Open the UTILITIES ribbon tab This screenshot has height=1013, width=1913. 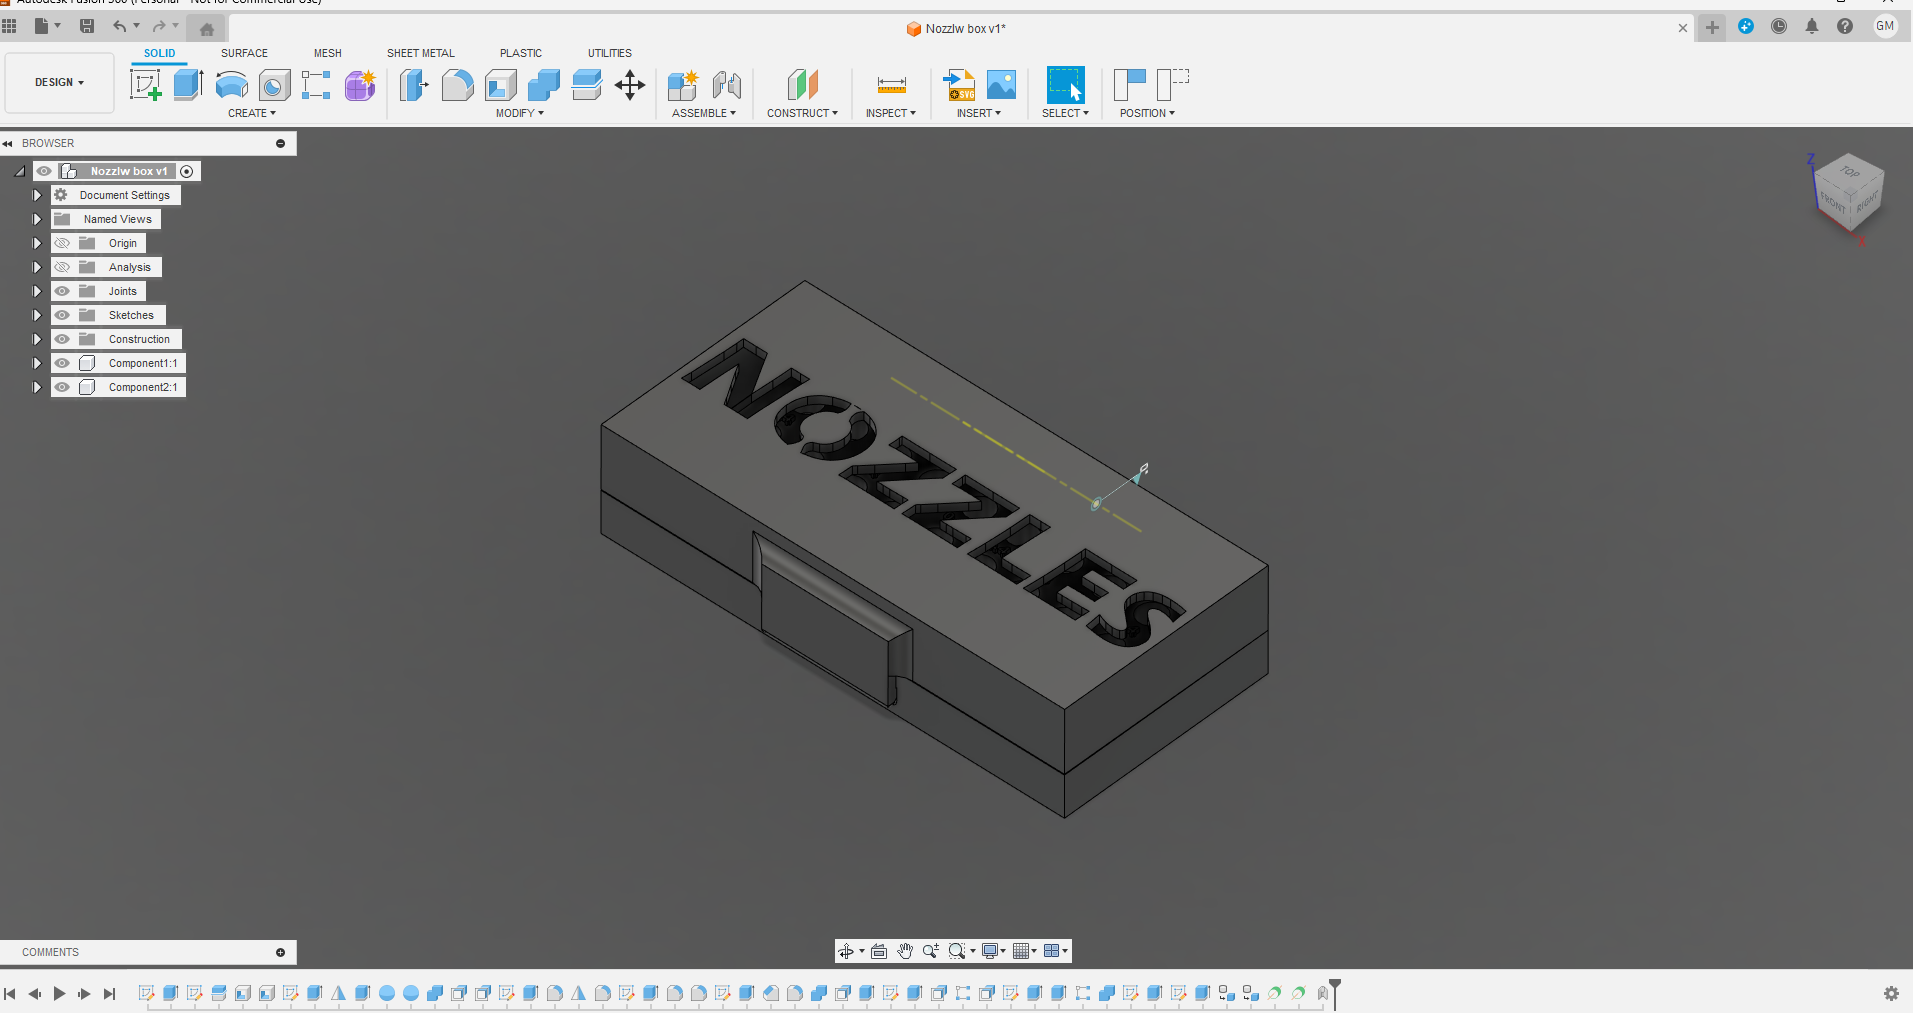(x=610, y=53)
